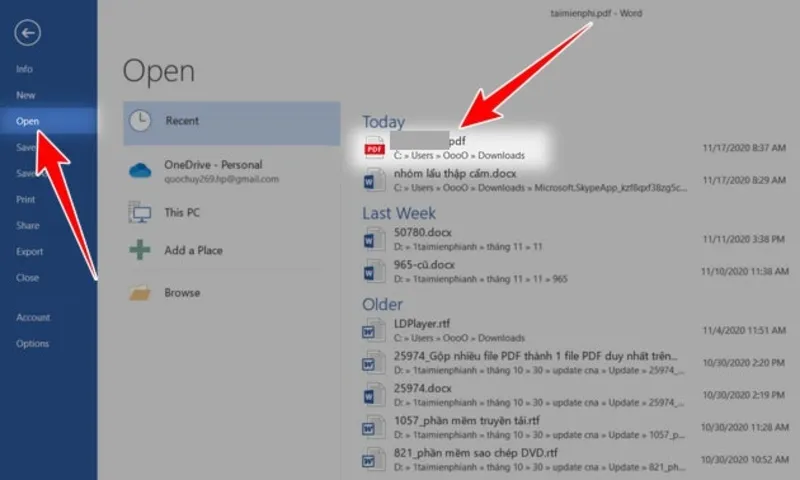Click Export in the sidebar
This screenshot has width=800, height=480.
tap(29, 252)
